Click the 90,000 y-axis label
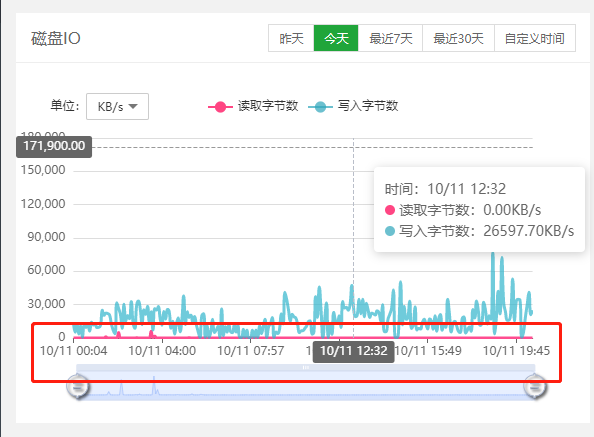 (46, 237)
